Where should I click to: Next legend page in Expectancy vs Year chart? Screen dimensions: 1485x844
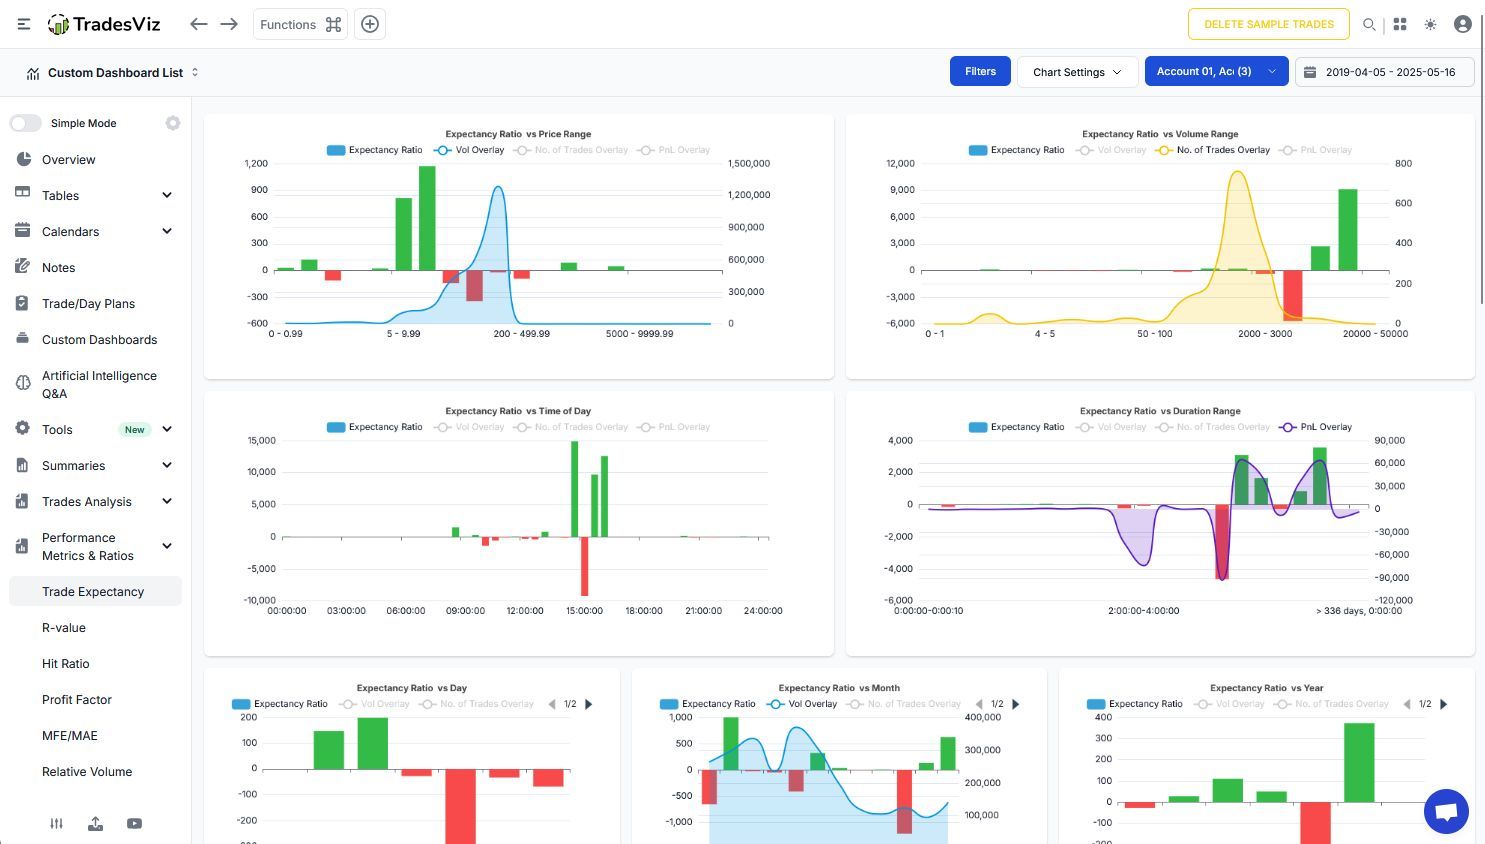(1444, 704)
